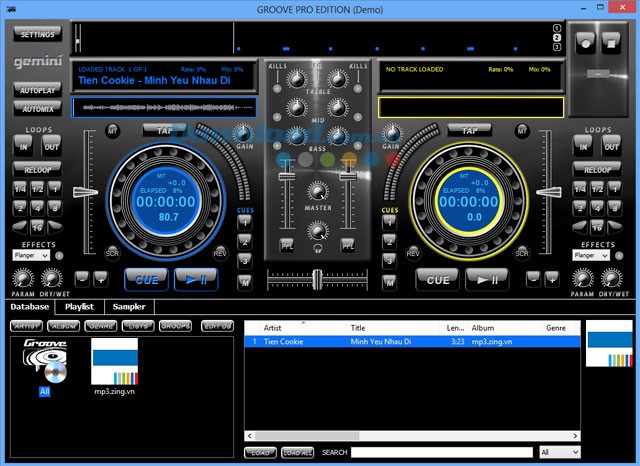The image size is (640, 466).
Task: Click the LOAD ALL button
Action: [x=297, y=452]
